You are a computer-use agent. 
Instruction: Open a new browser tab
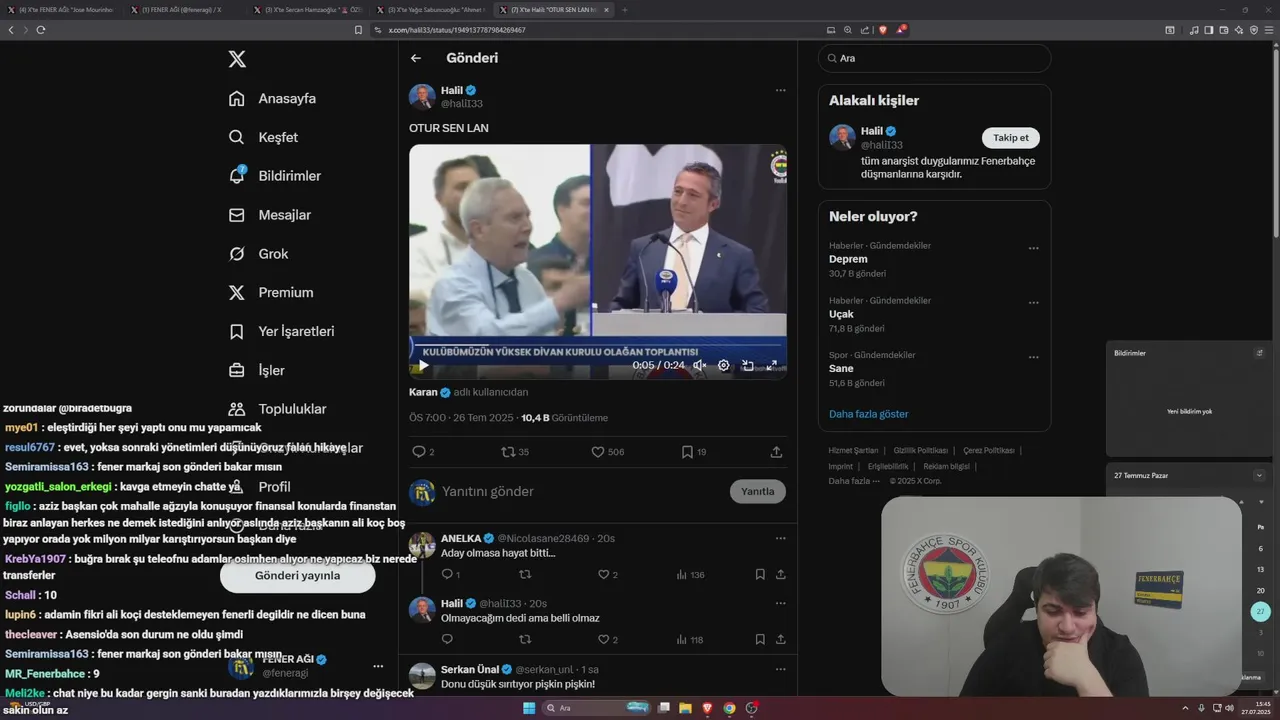625,10
